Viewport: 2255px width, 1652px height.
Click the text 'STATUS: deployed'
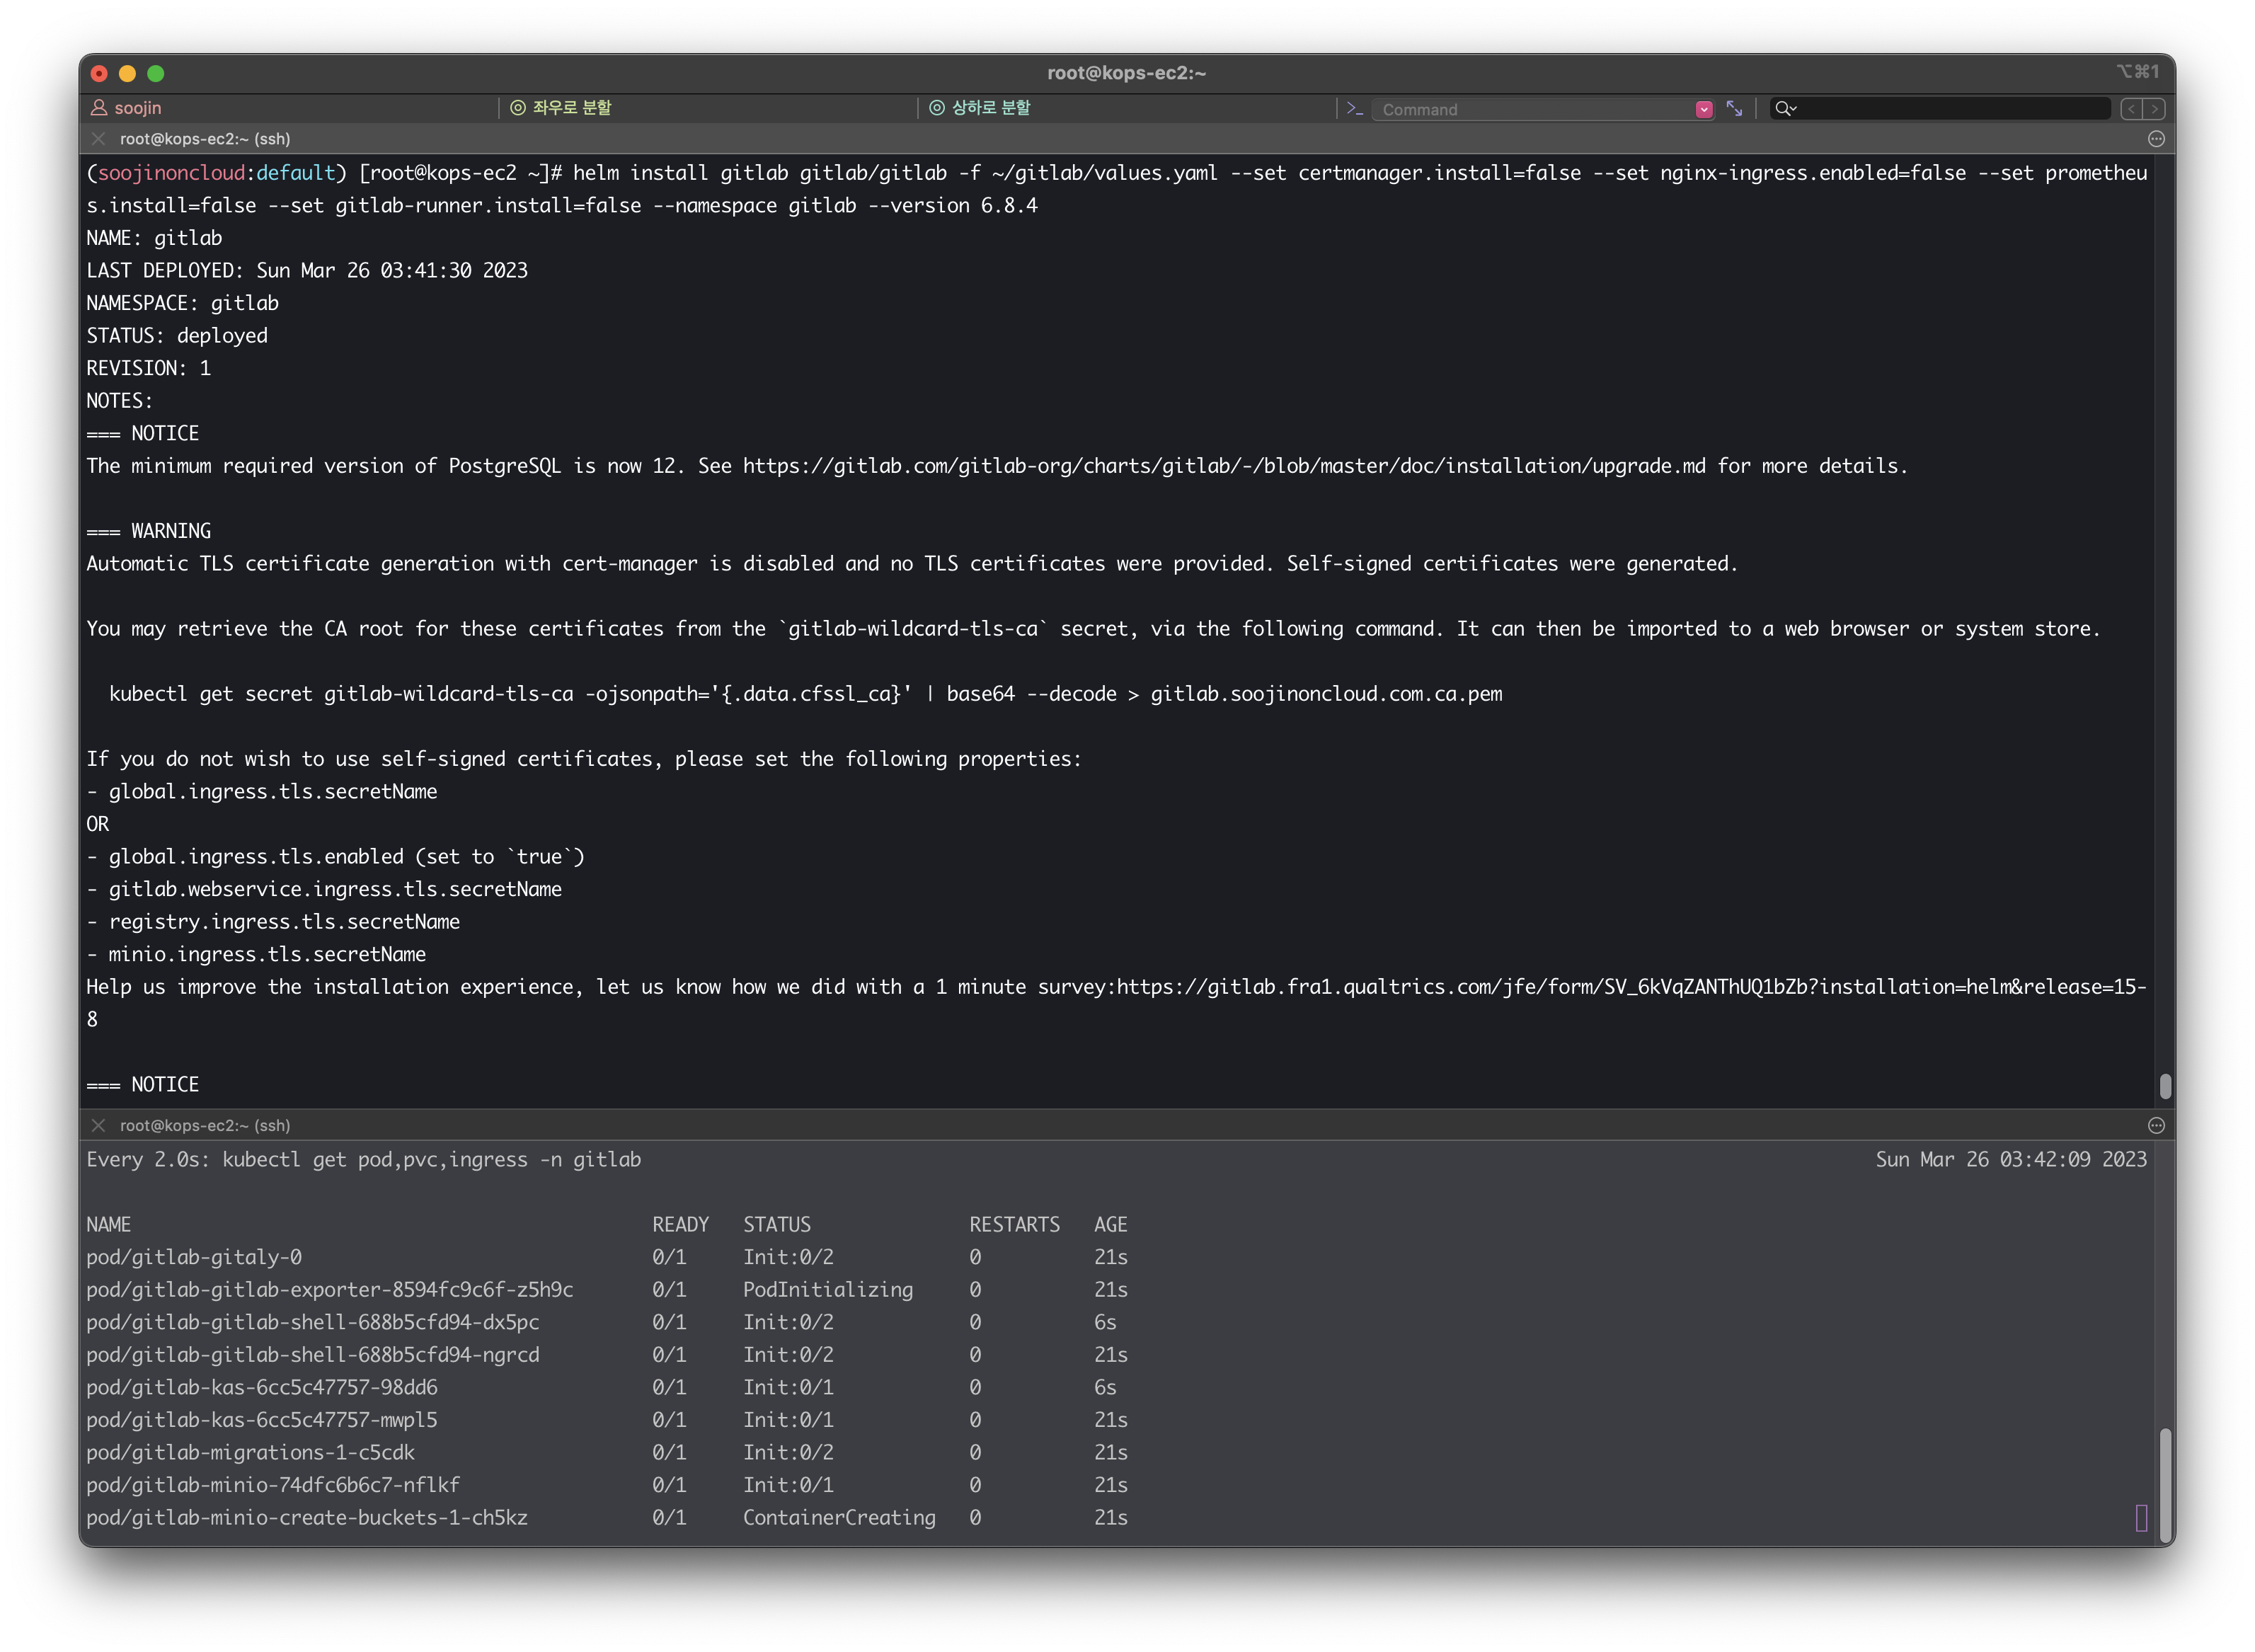[177, 336]
